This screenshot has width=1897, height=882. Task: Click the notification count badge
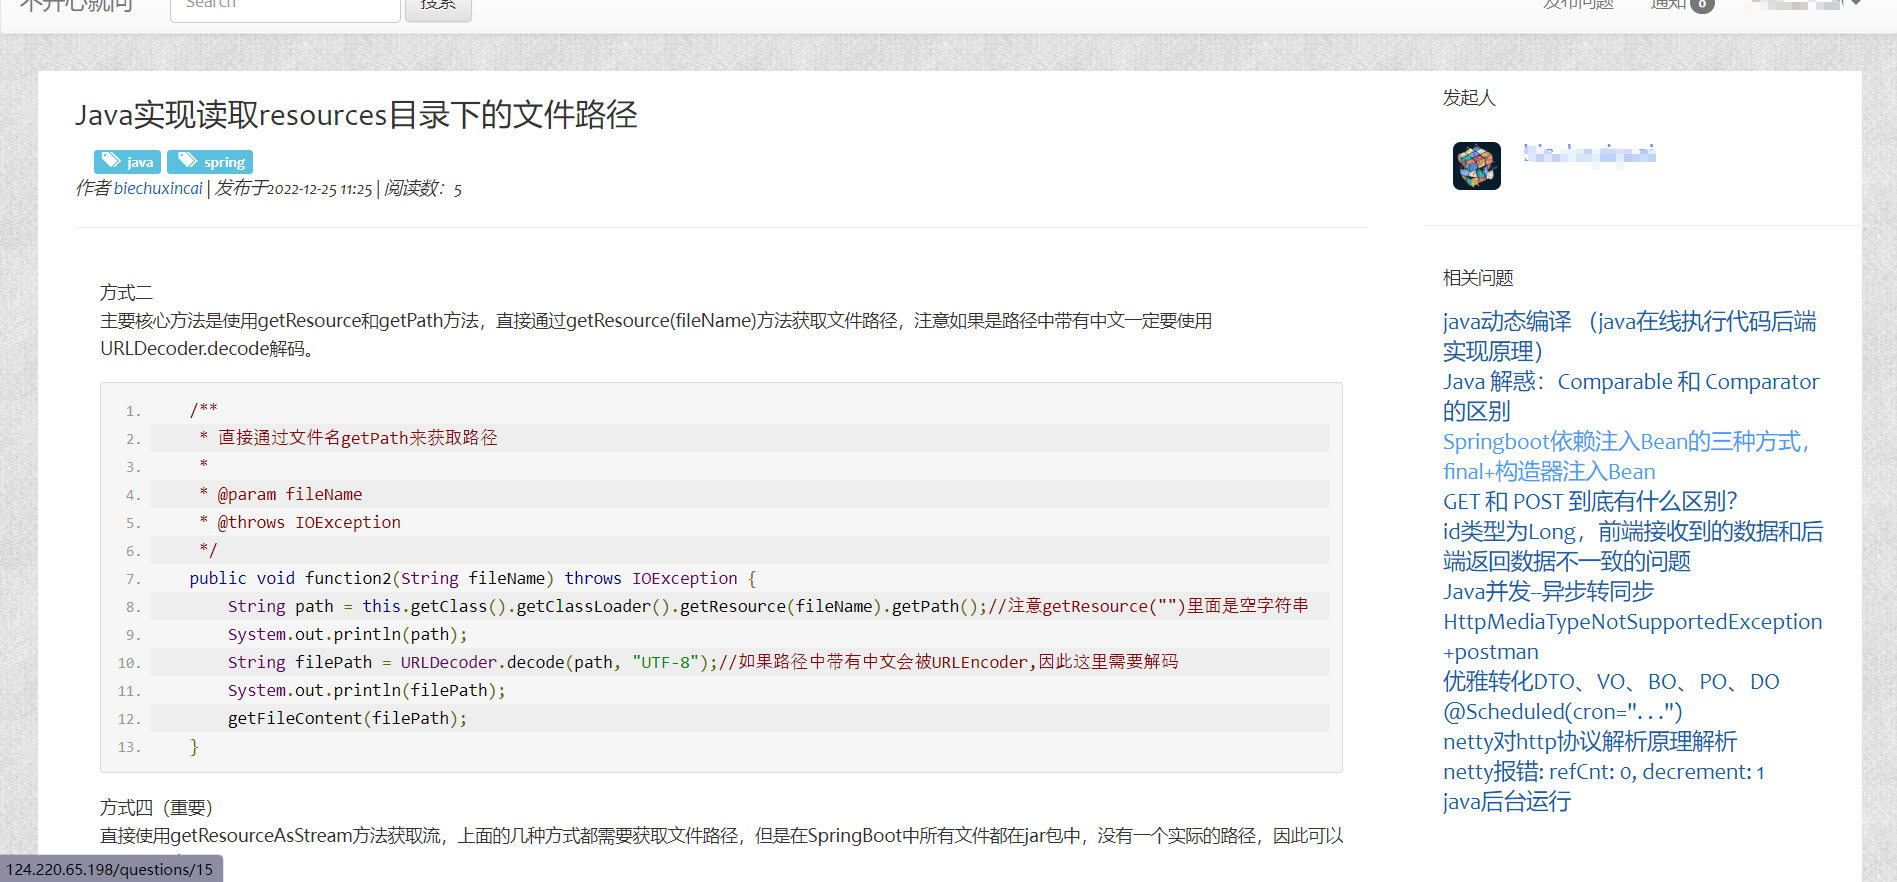(x=1702, y=5)
